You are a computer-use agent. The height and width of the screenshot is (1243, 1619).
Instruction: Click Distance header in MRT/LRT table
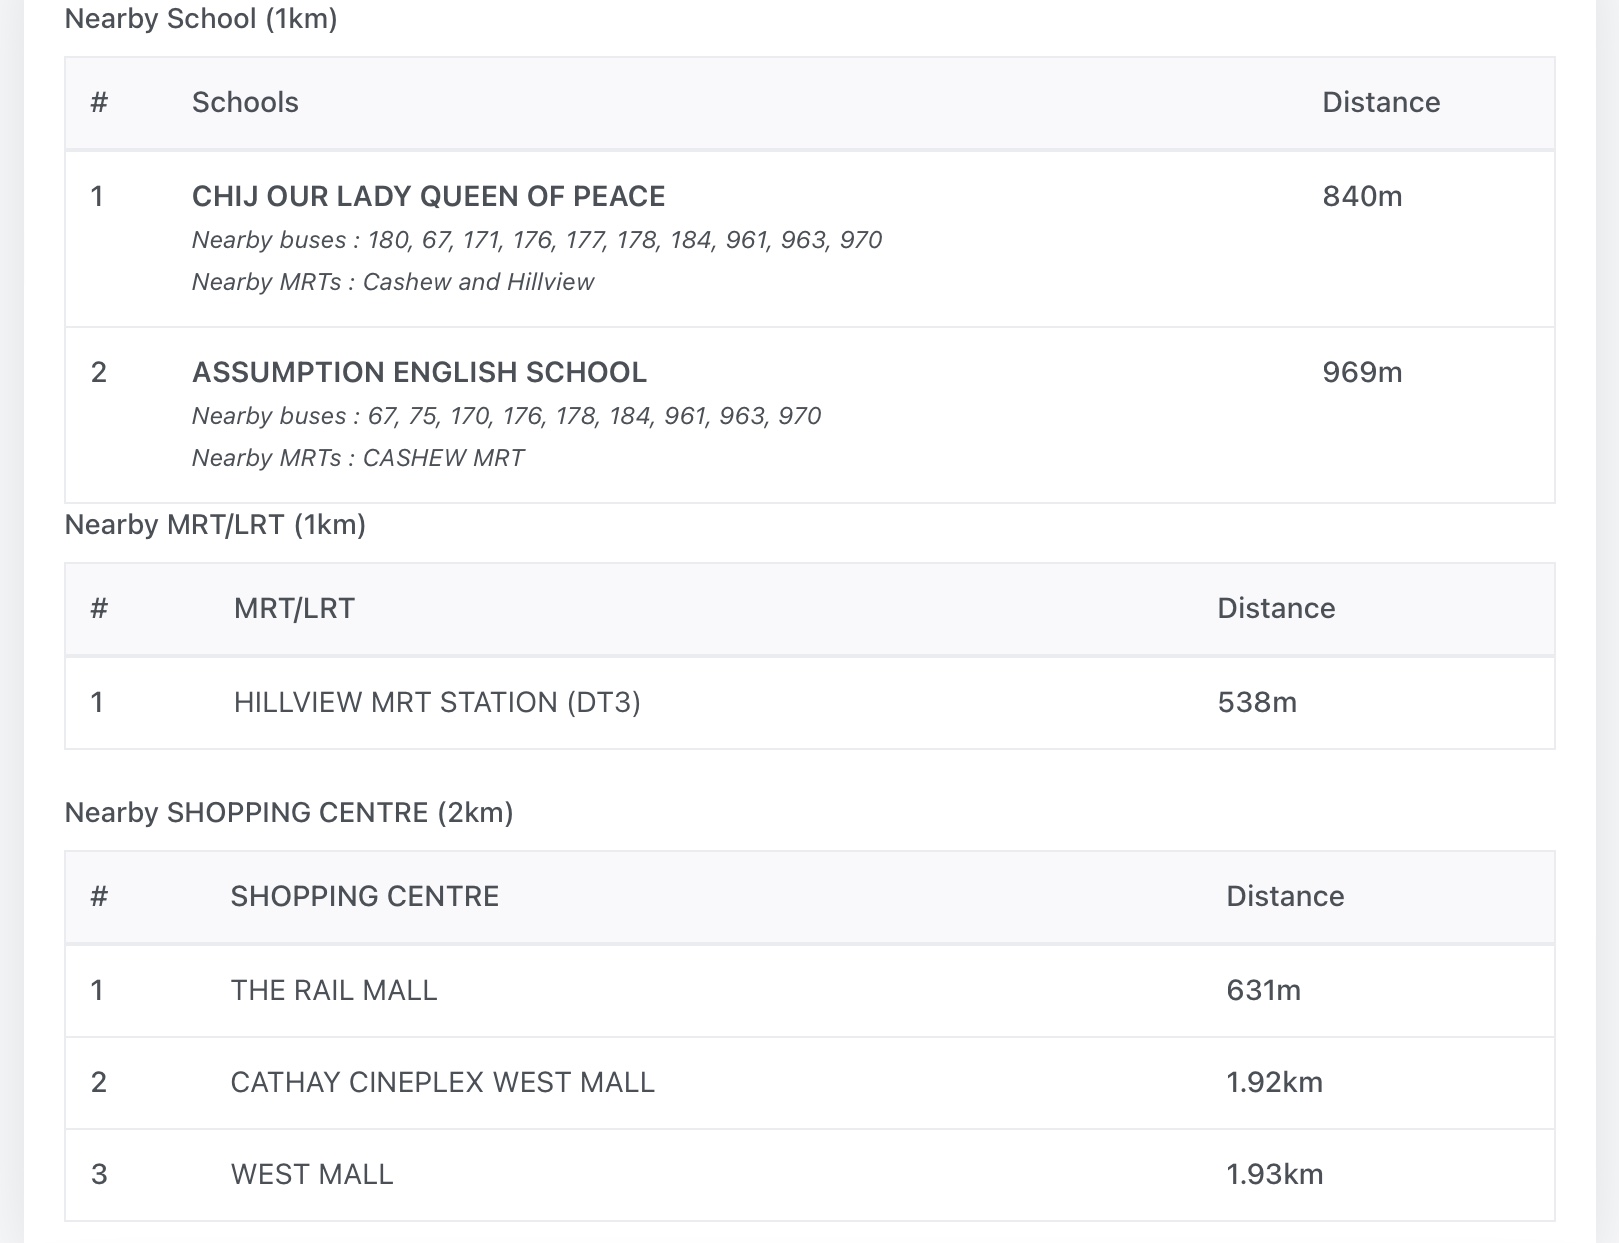[x=1276, y=608]
